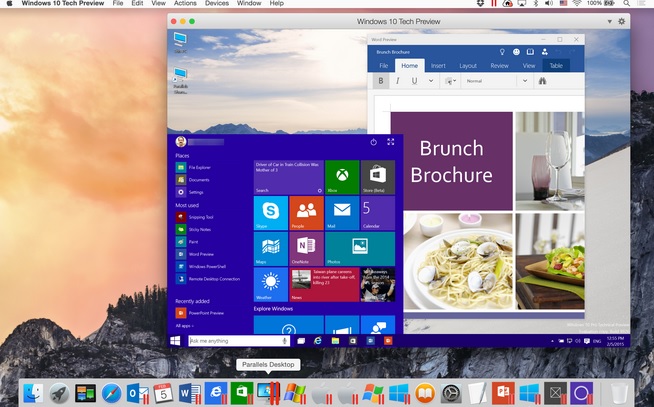The image size is (654, 407).
Task: Open the View ribbon tab in Word
Action: pos(528,65)
